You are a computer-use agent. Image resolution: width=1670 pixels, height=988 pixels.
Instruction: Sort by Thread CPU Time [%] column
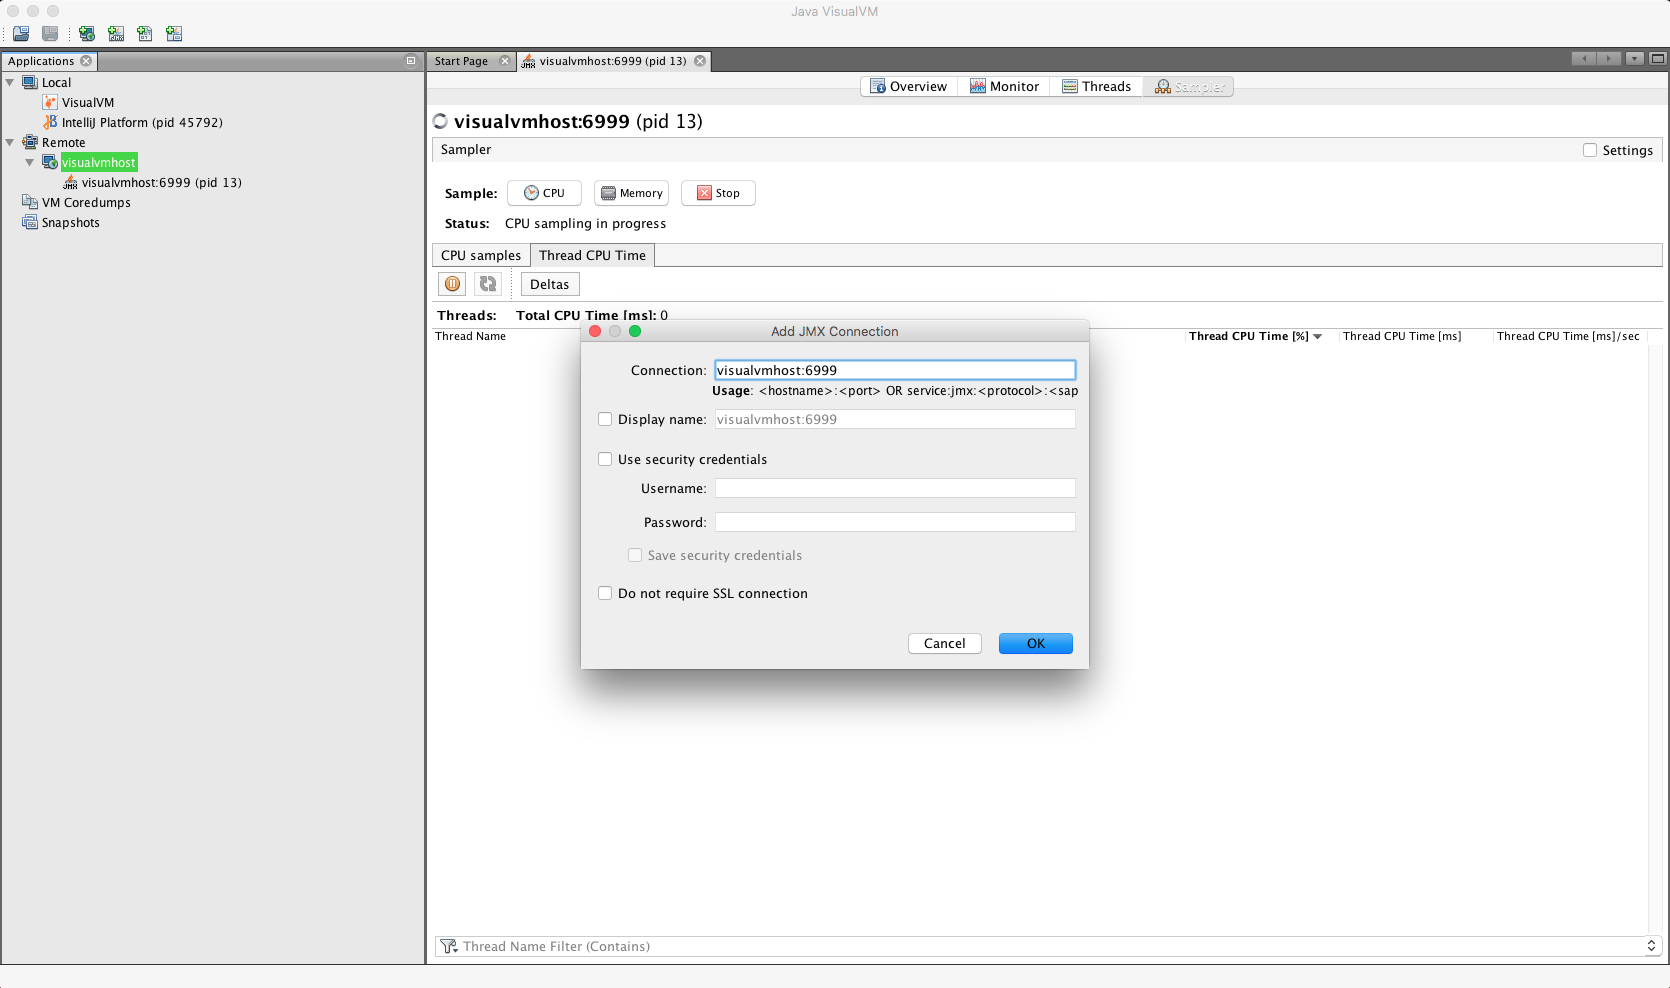1256,336
